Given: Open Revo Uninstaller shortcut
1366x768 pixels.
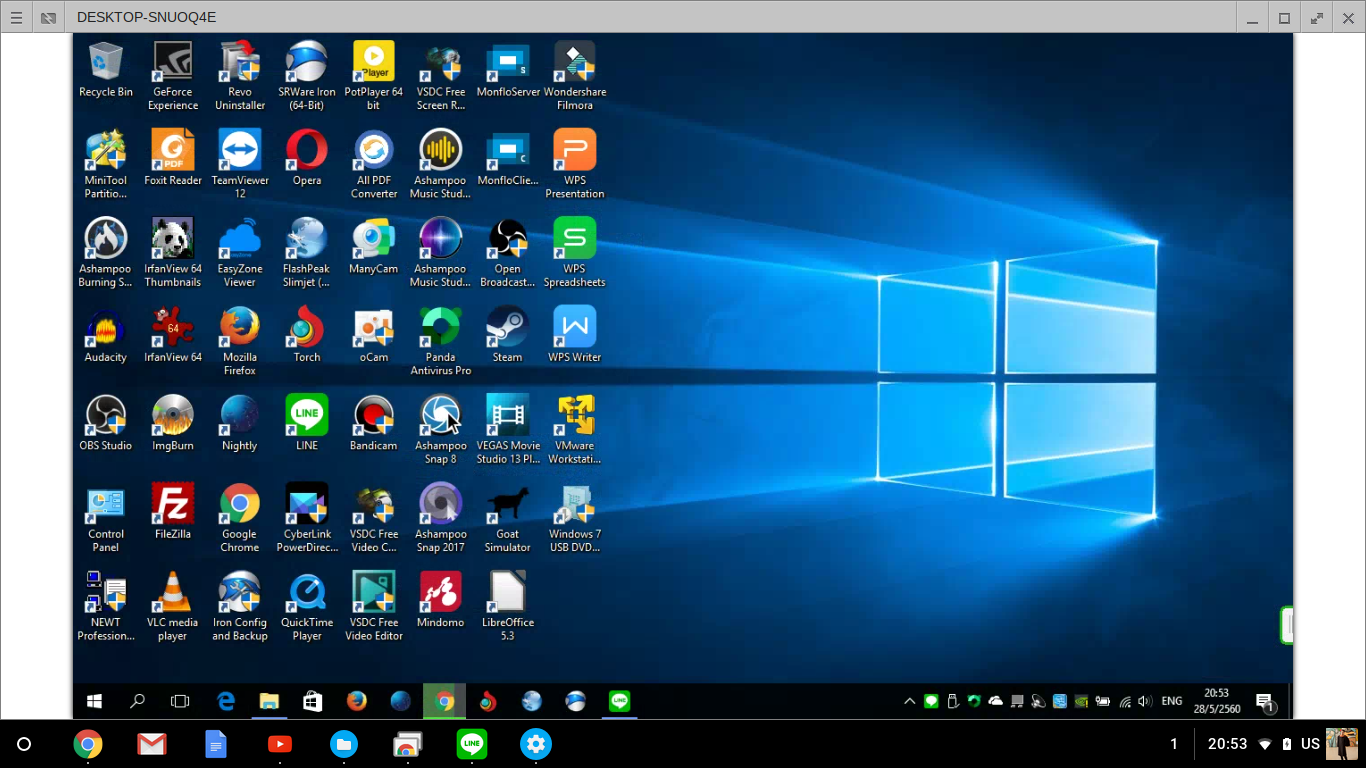Looking at the screenshot, I should coord(240,76).
